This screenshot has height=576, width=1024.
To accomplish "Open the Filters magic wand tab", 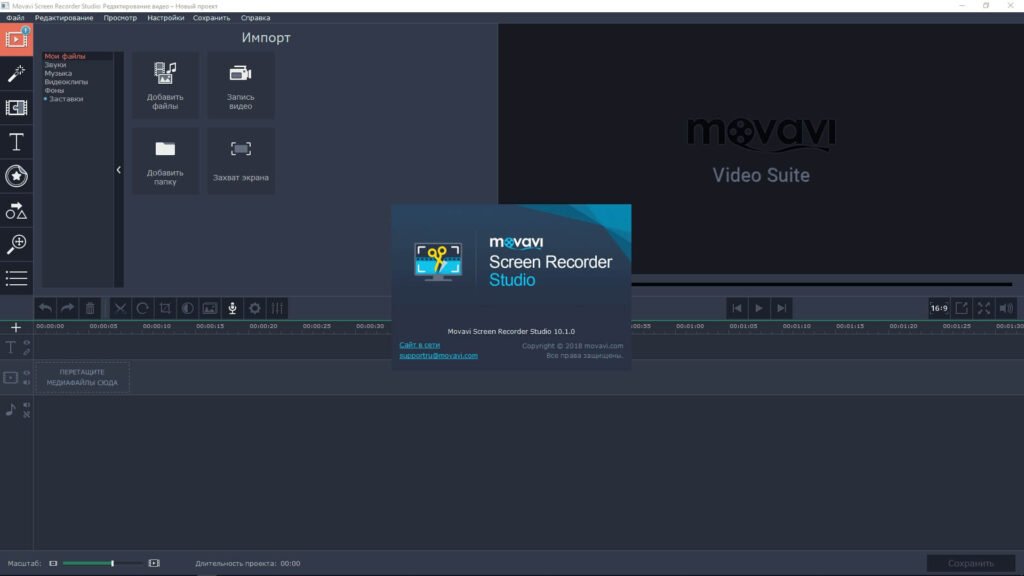I will pyautogui.click(x=16, y=73).
